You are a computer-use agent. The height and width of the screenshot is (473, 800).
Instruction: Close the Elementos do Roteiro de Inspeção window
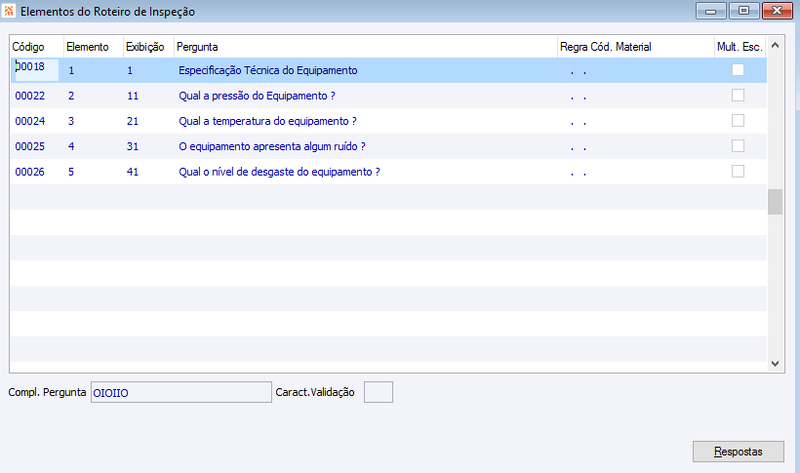[x=777, y=11]
